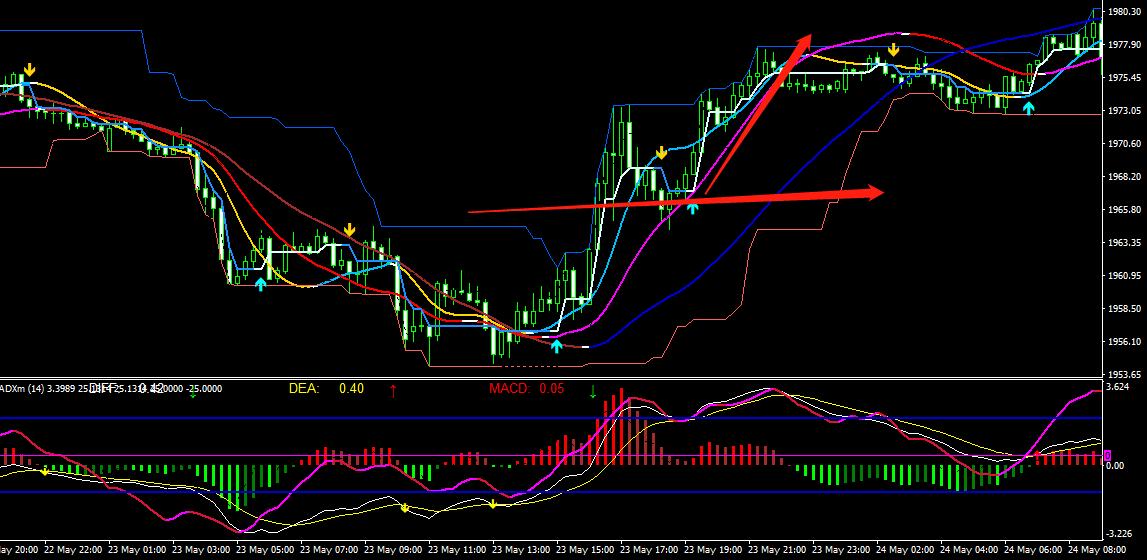Screen dimensions: 1147x560
Task: Click price level 1968.20 on the price axis
Action: (1126, 177)
